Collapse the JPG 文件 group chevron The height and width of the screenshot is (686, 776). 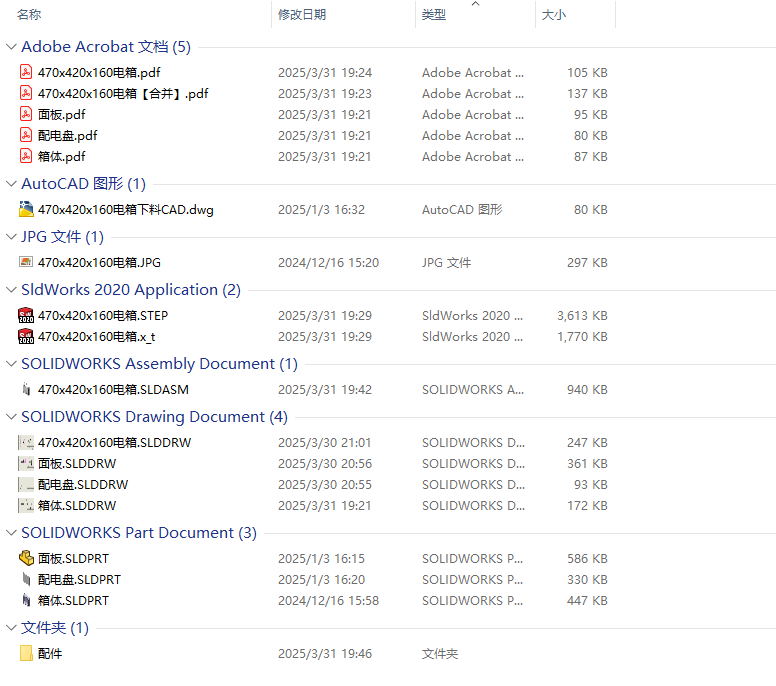pos(11,237)
